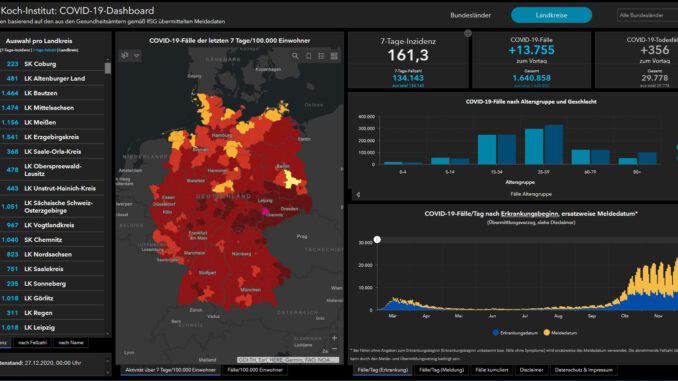Click the 7-Tage-Fallzahl value 134.143
The width and height of the screenshot is (678, 381).
408,78
